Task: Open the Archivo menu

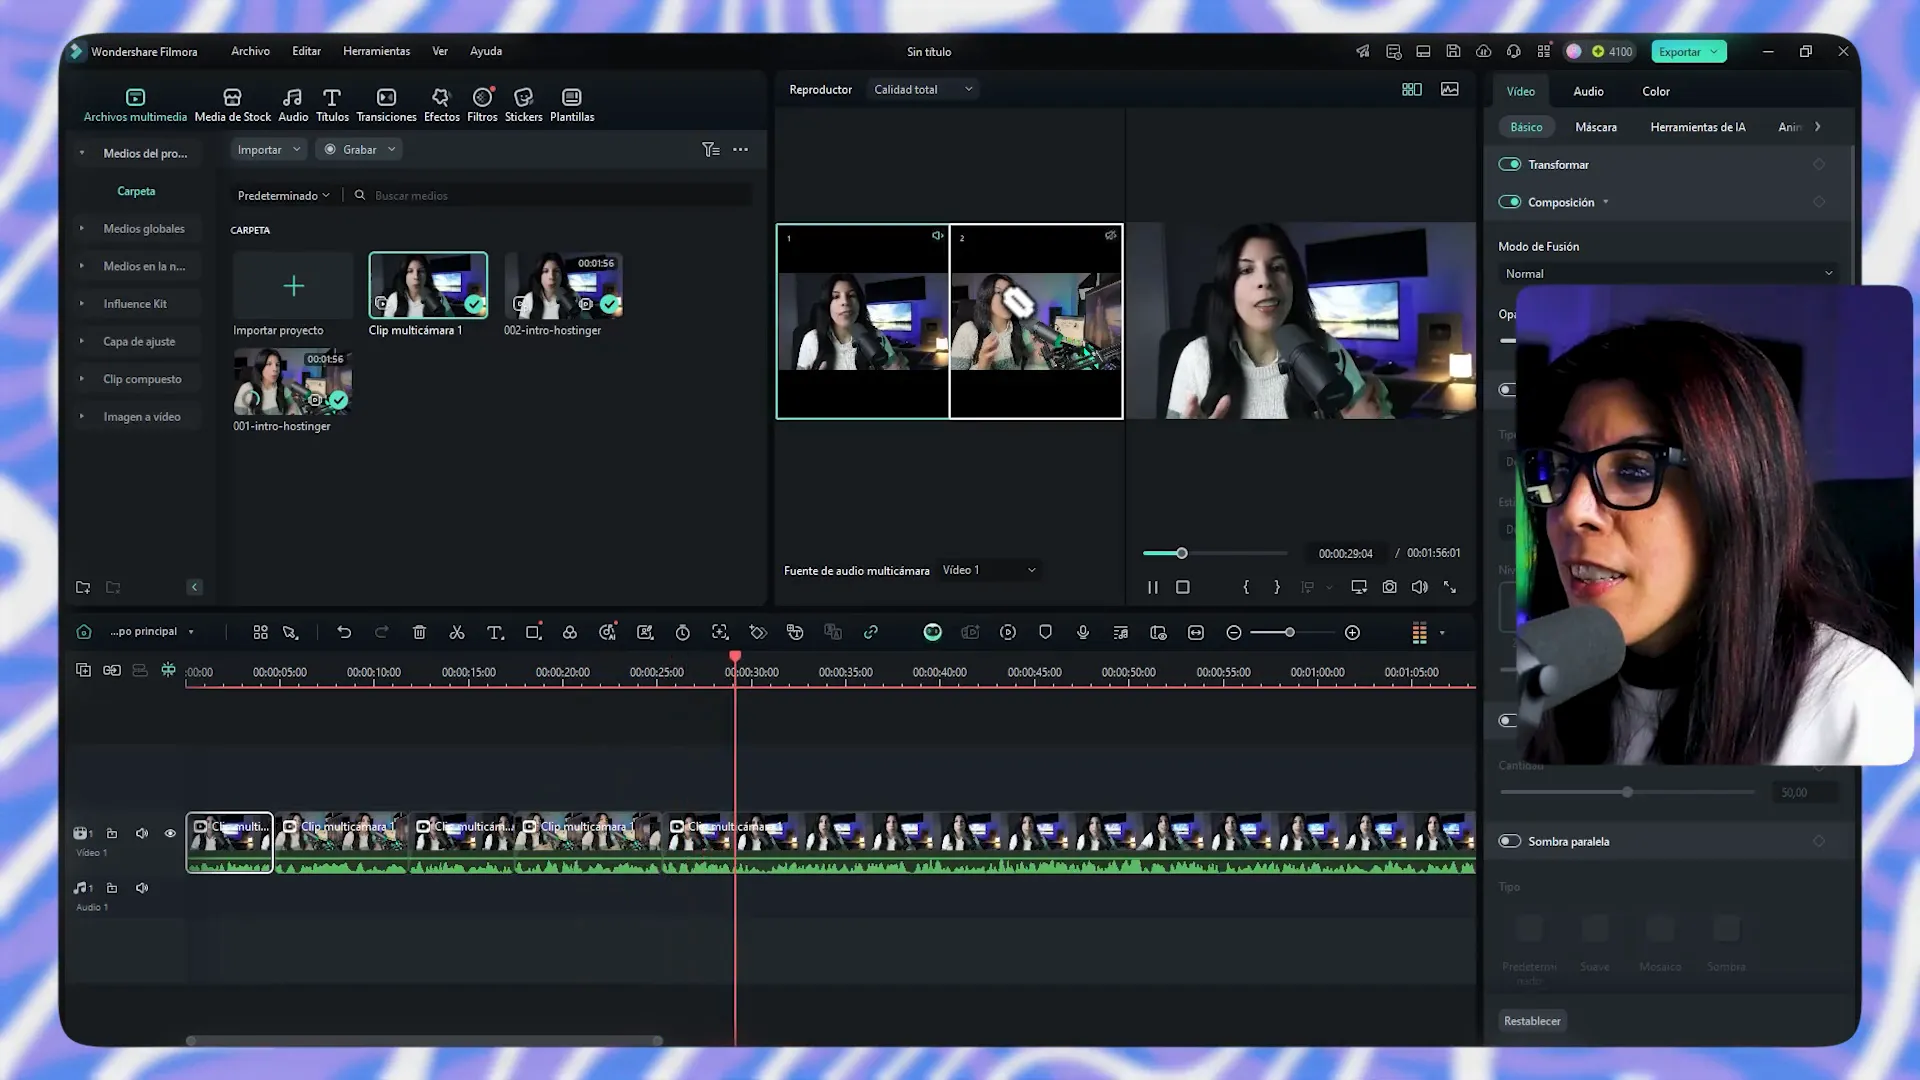Action: click(x=250, y=51)
